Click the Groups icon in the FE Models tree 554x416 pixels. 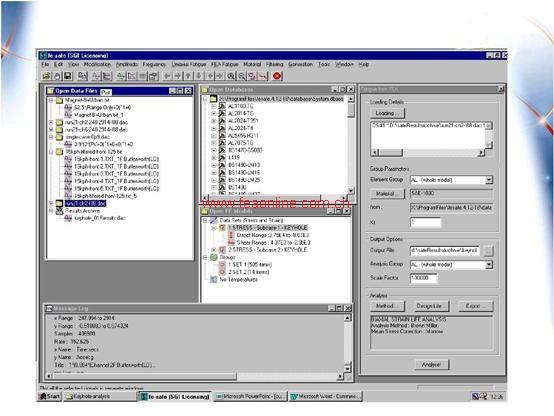tap(214, 257)
